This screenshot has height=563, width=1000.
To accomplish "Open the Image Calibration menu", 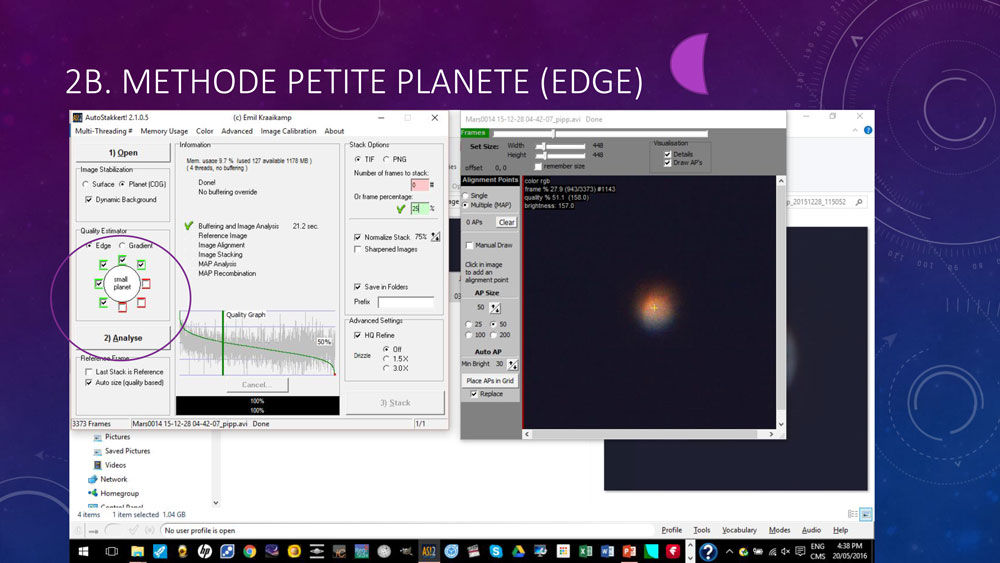I will (288, 131).
